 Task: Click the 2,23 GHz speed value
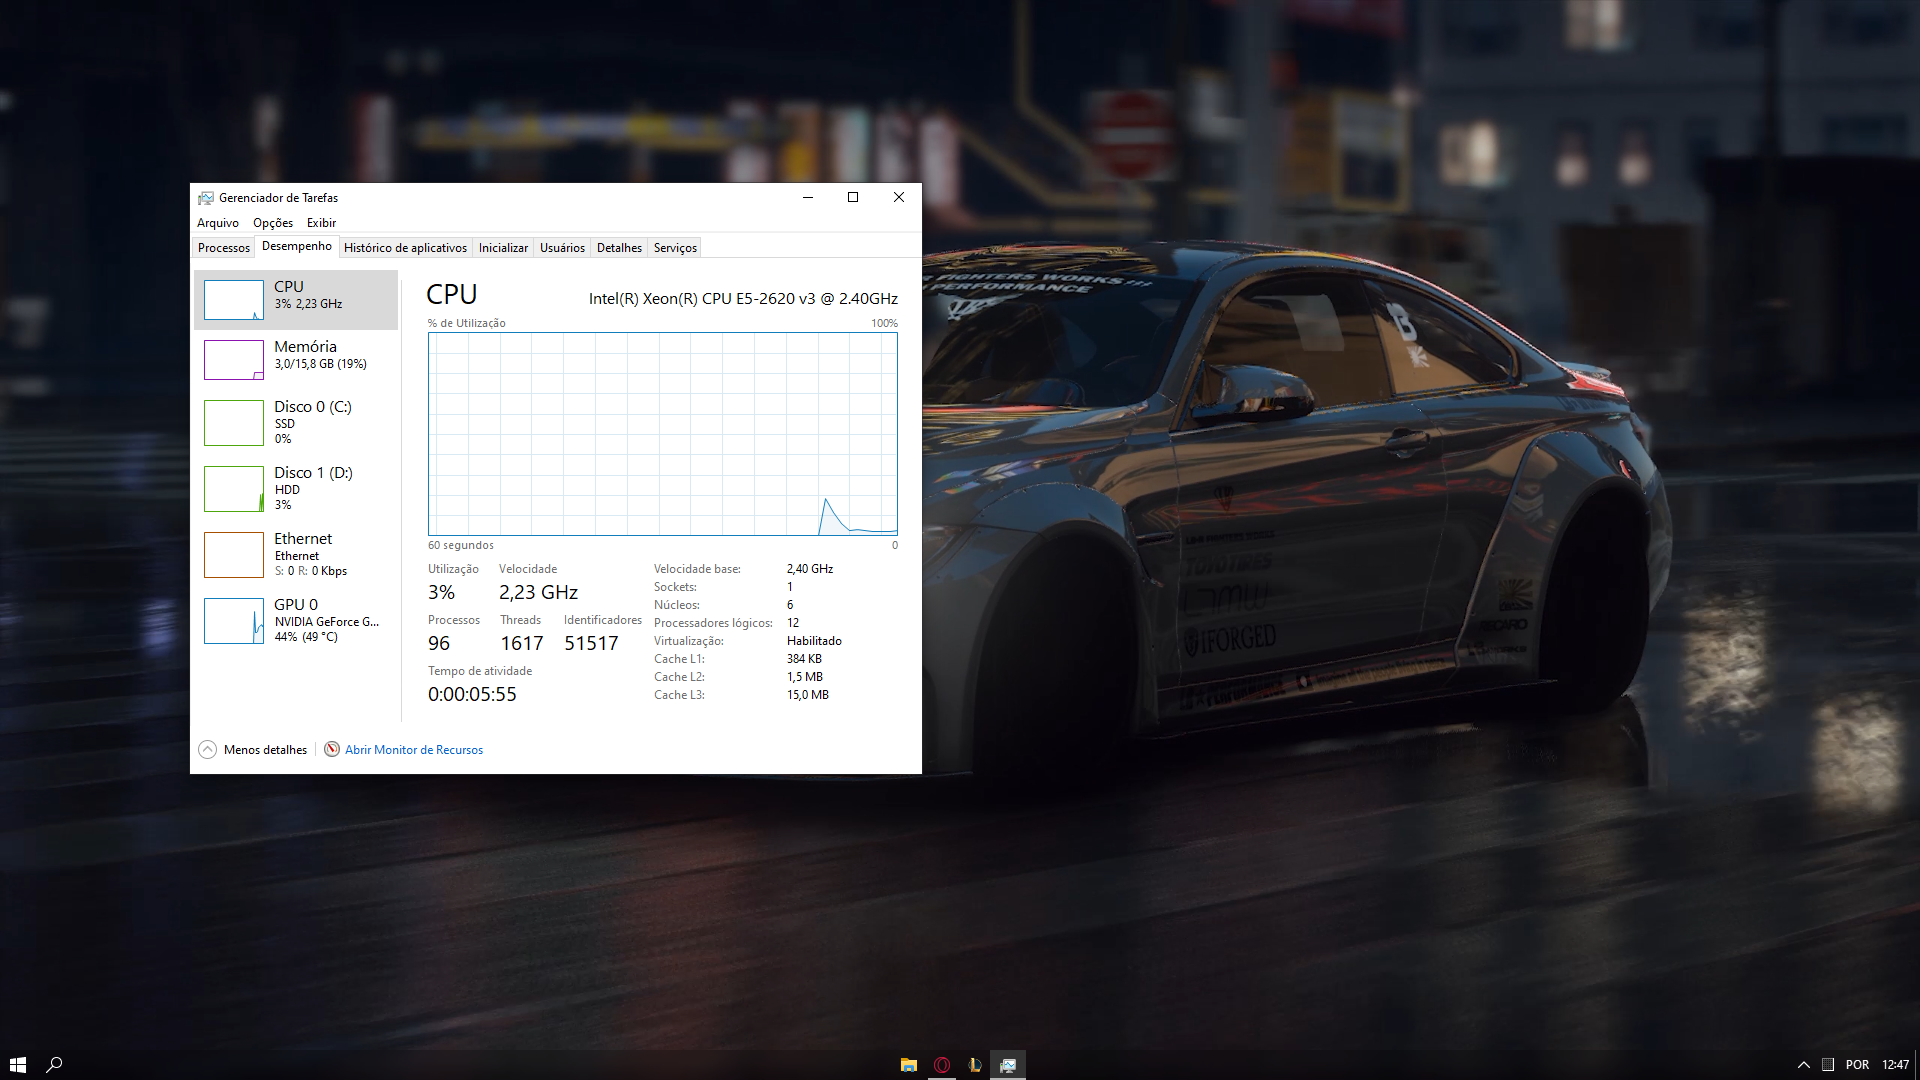coord(538,593)
